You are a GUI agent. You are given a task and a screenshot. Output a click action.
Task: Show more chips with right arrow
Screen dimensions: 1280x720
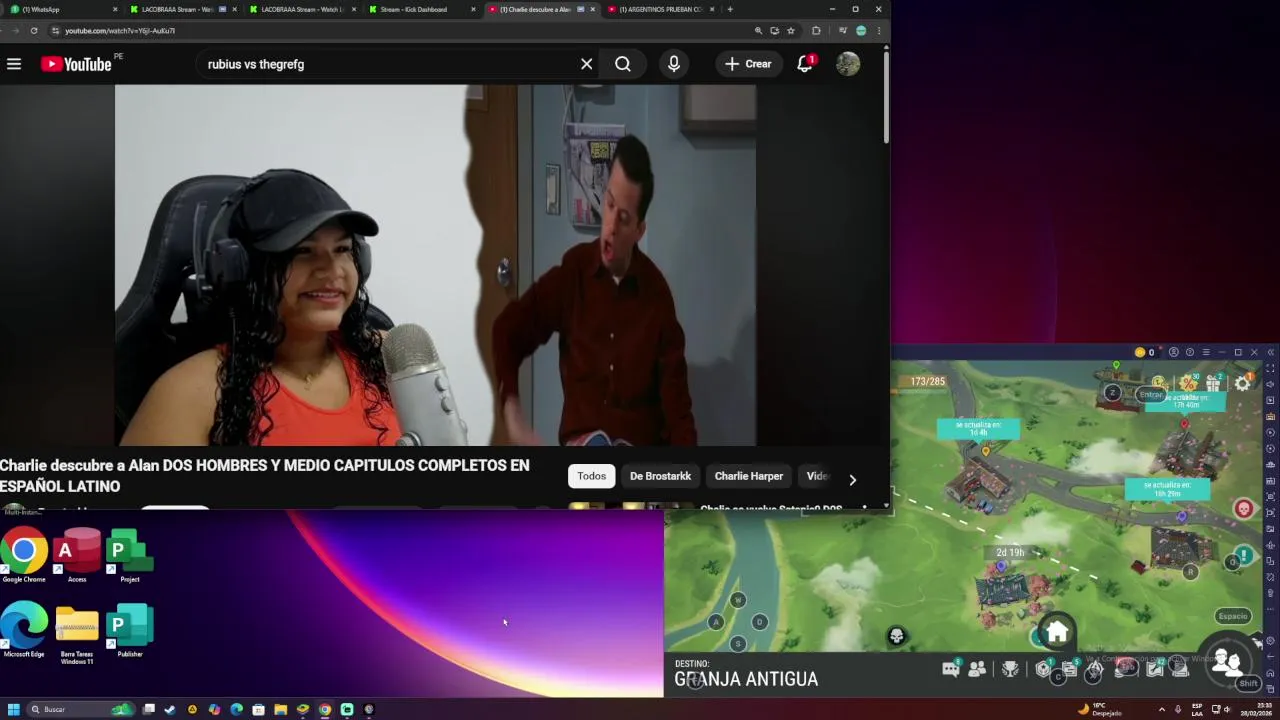pos(852,480)
